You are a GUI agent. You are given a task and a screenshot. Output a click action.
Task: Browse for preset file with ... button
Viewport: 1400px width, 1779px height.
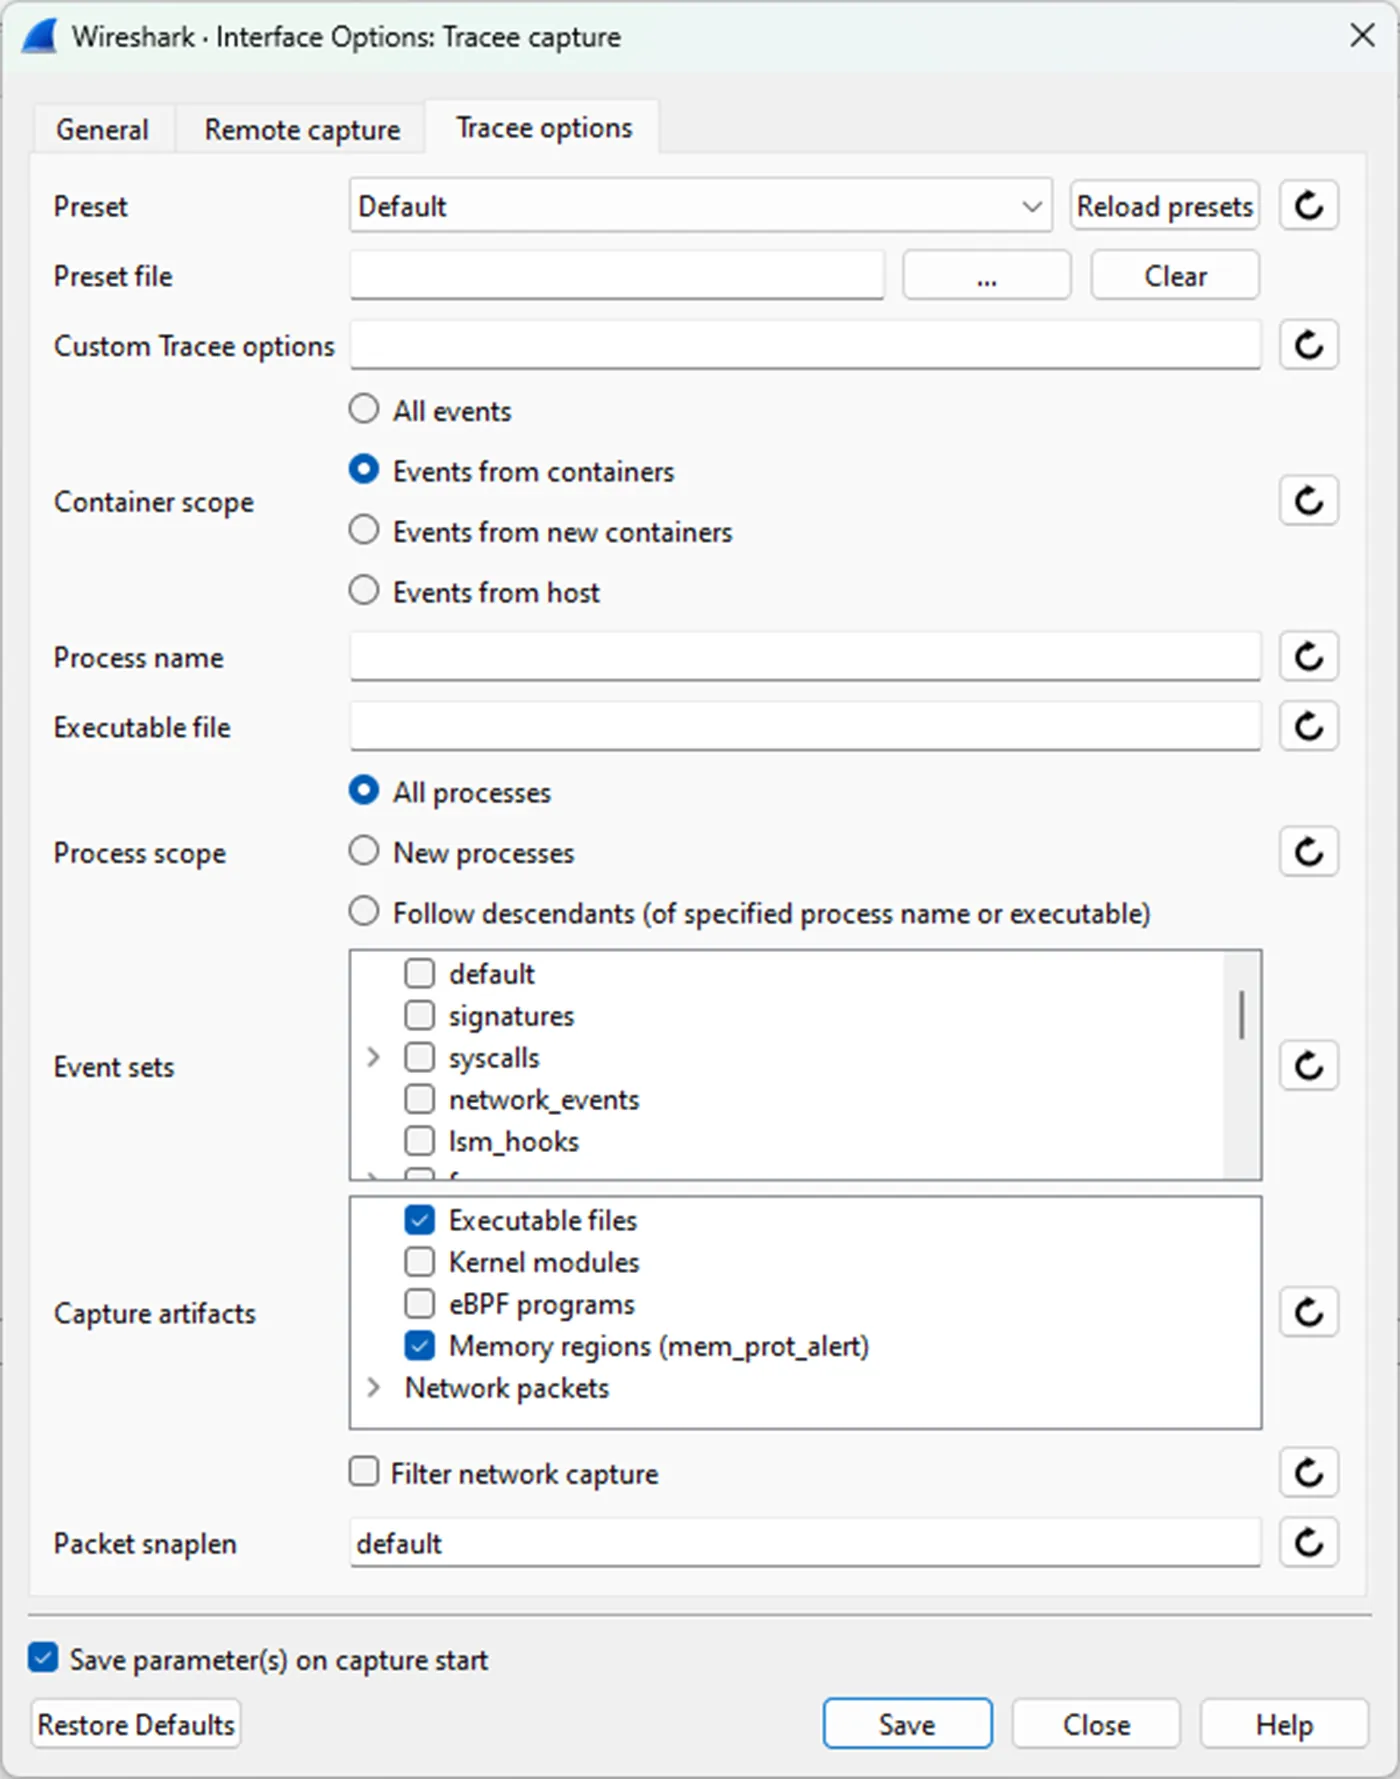click(x=987, y=275)
